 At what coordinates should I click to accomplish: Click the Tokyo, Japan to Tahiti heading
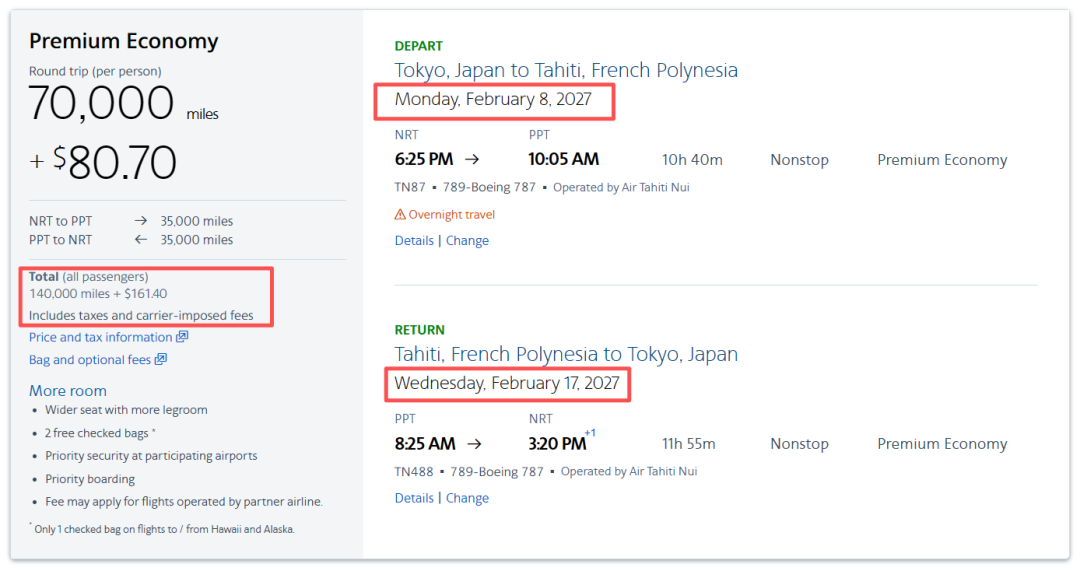565,70
